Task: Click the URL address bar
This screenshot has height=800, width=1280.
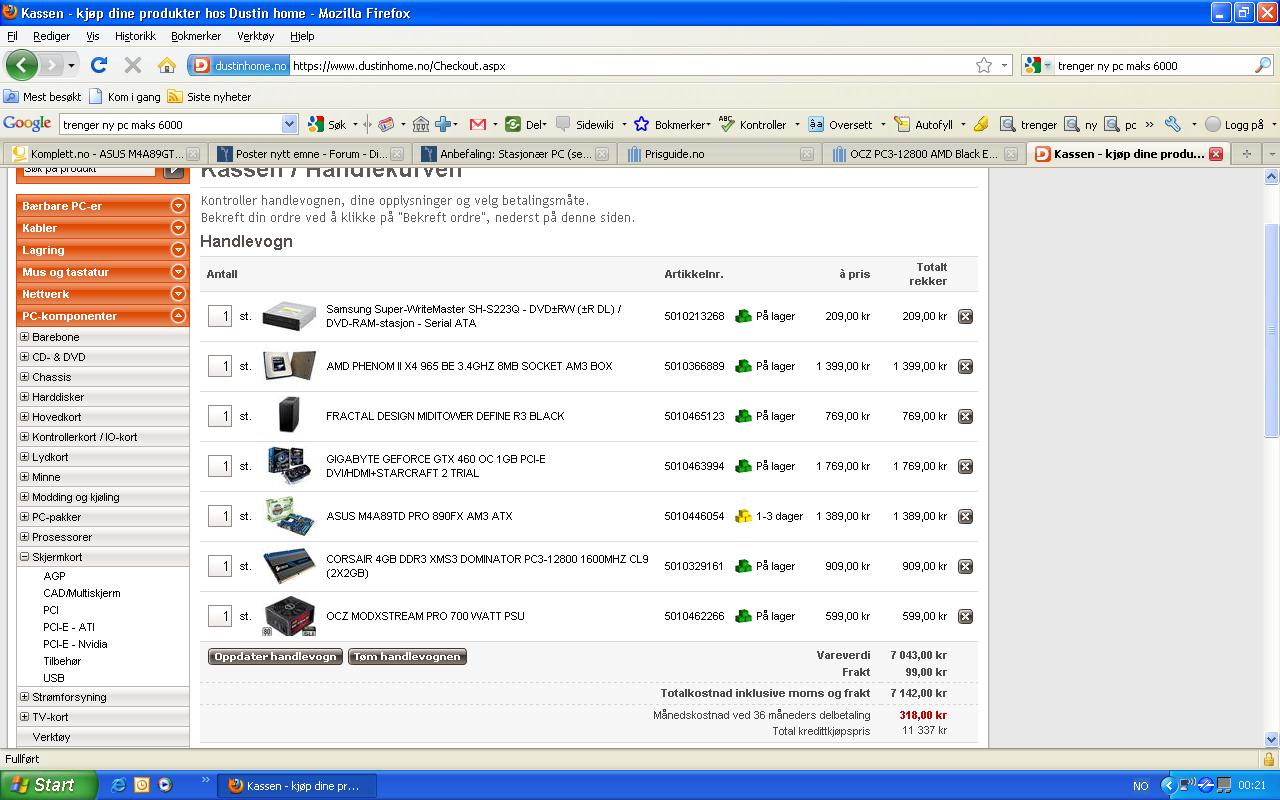Action: coord(630,66)
